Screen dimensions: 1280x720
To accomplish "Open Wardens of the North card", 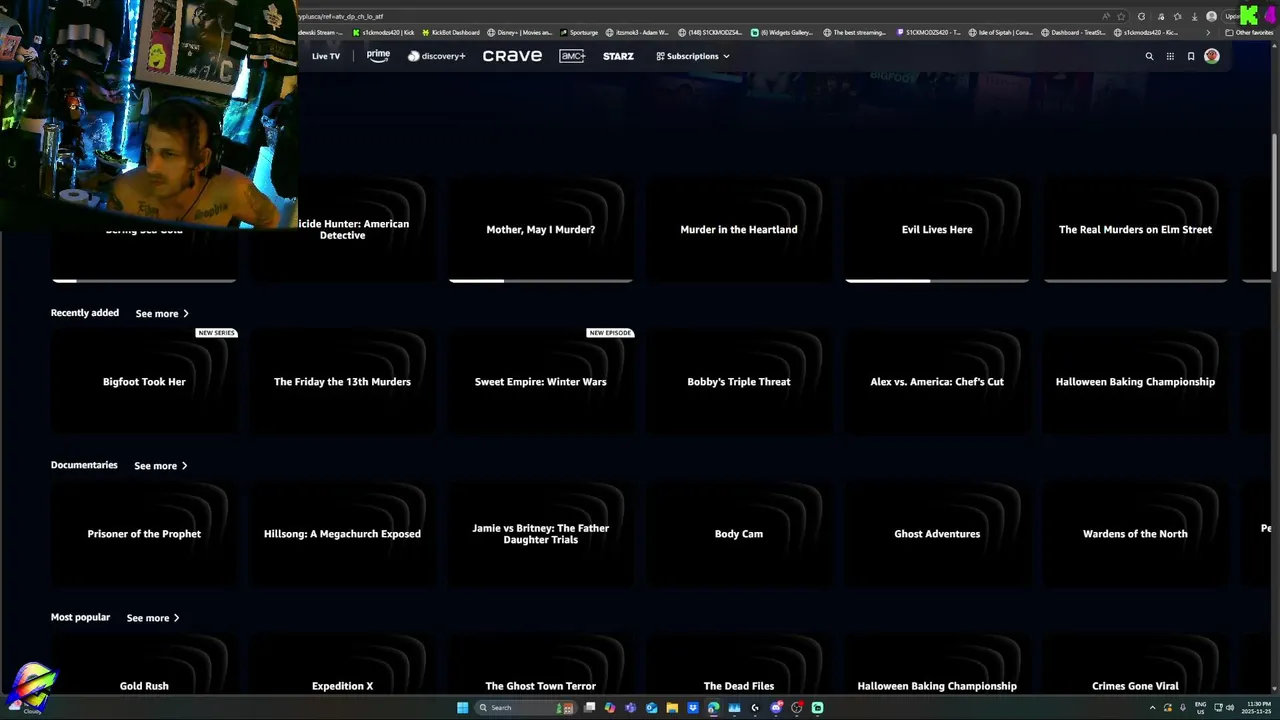I will (x=1135, y=534).
